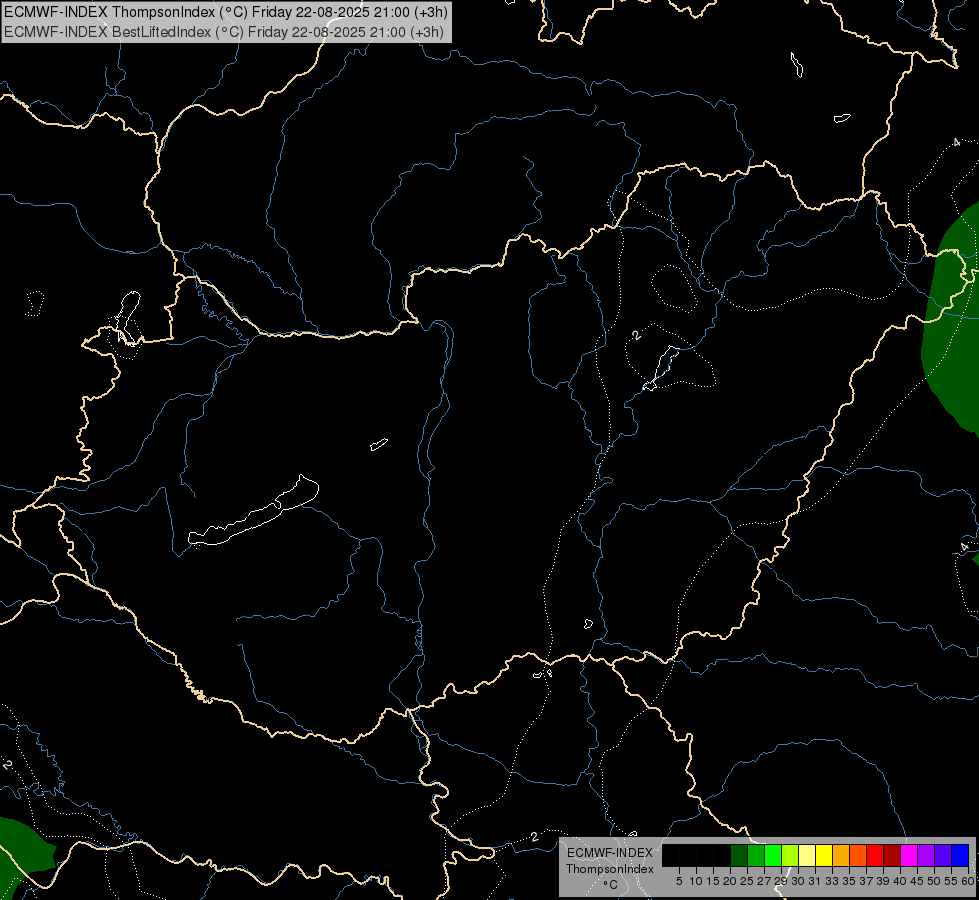This screenshot has width=979, height=900.
Task: Click the legend tick value '31'
Action: [815, 881]
